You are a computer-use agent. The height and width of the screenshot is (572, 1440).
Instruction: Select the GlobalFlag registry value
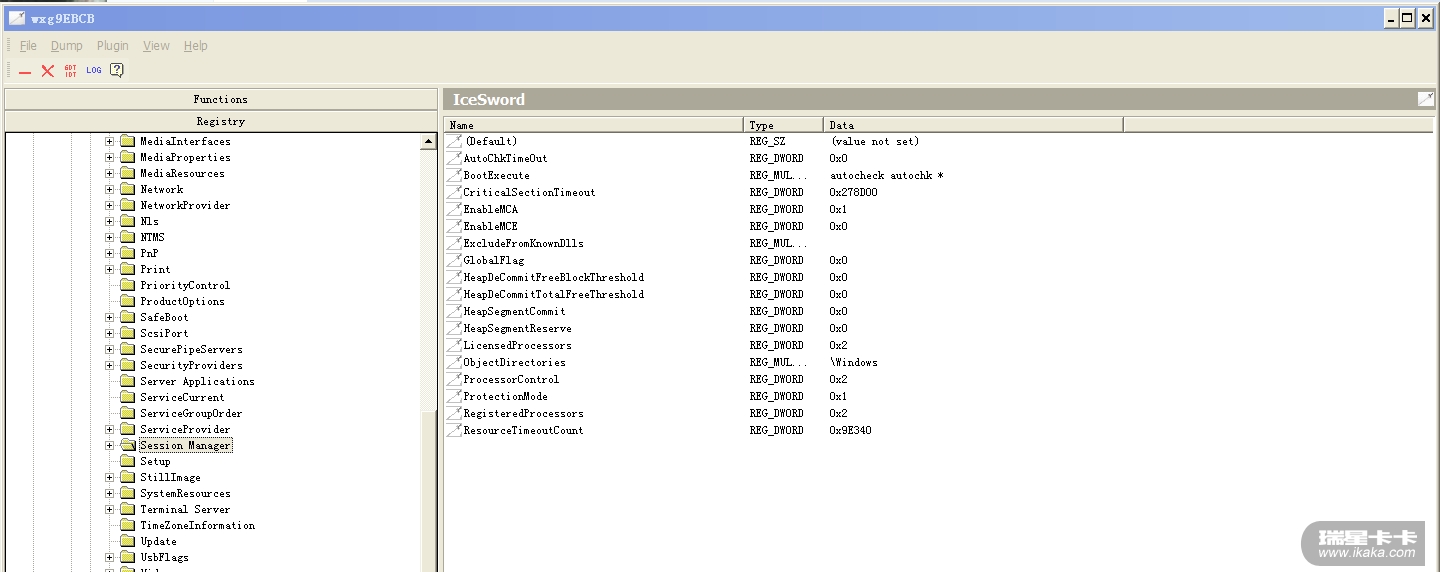point(493,260)
